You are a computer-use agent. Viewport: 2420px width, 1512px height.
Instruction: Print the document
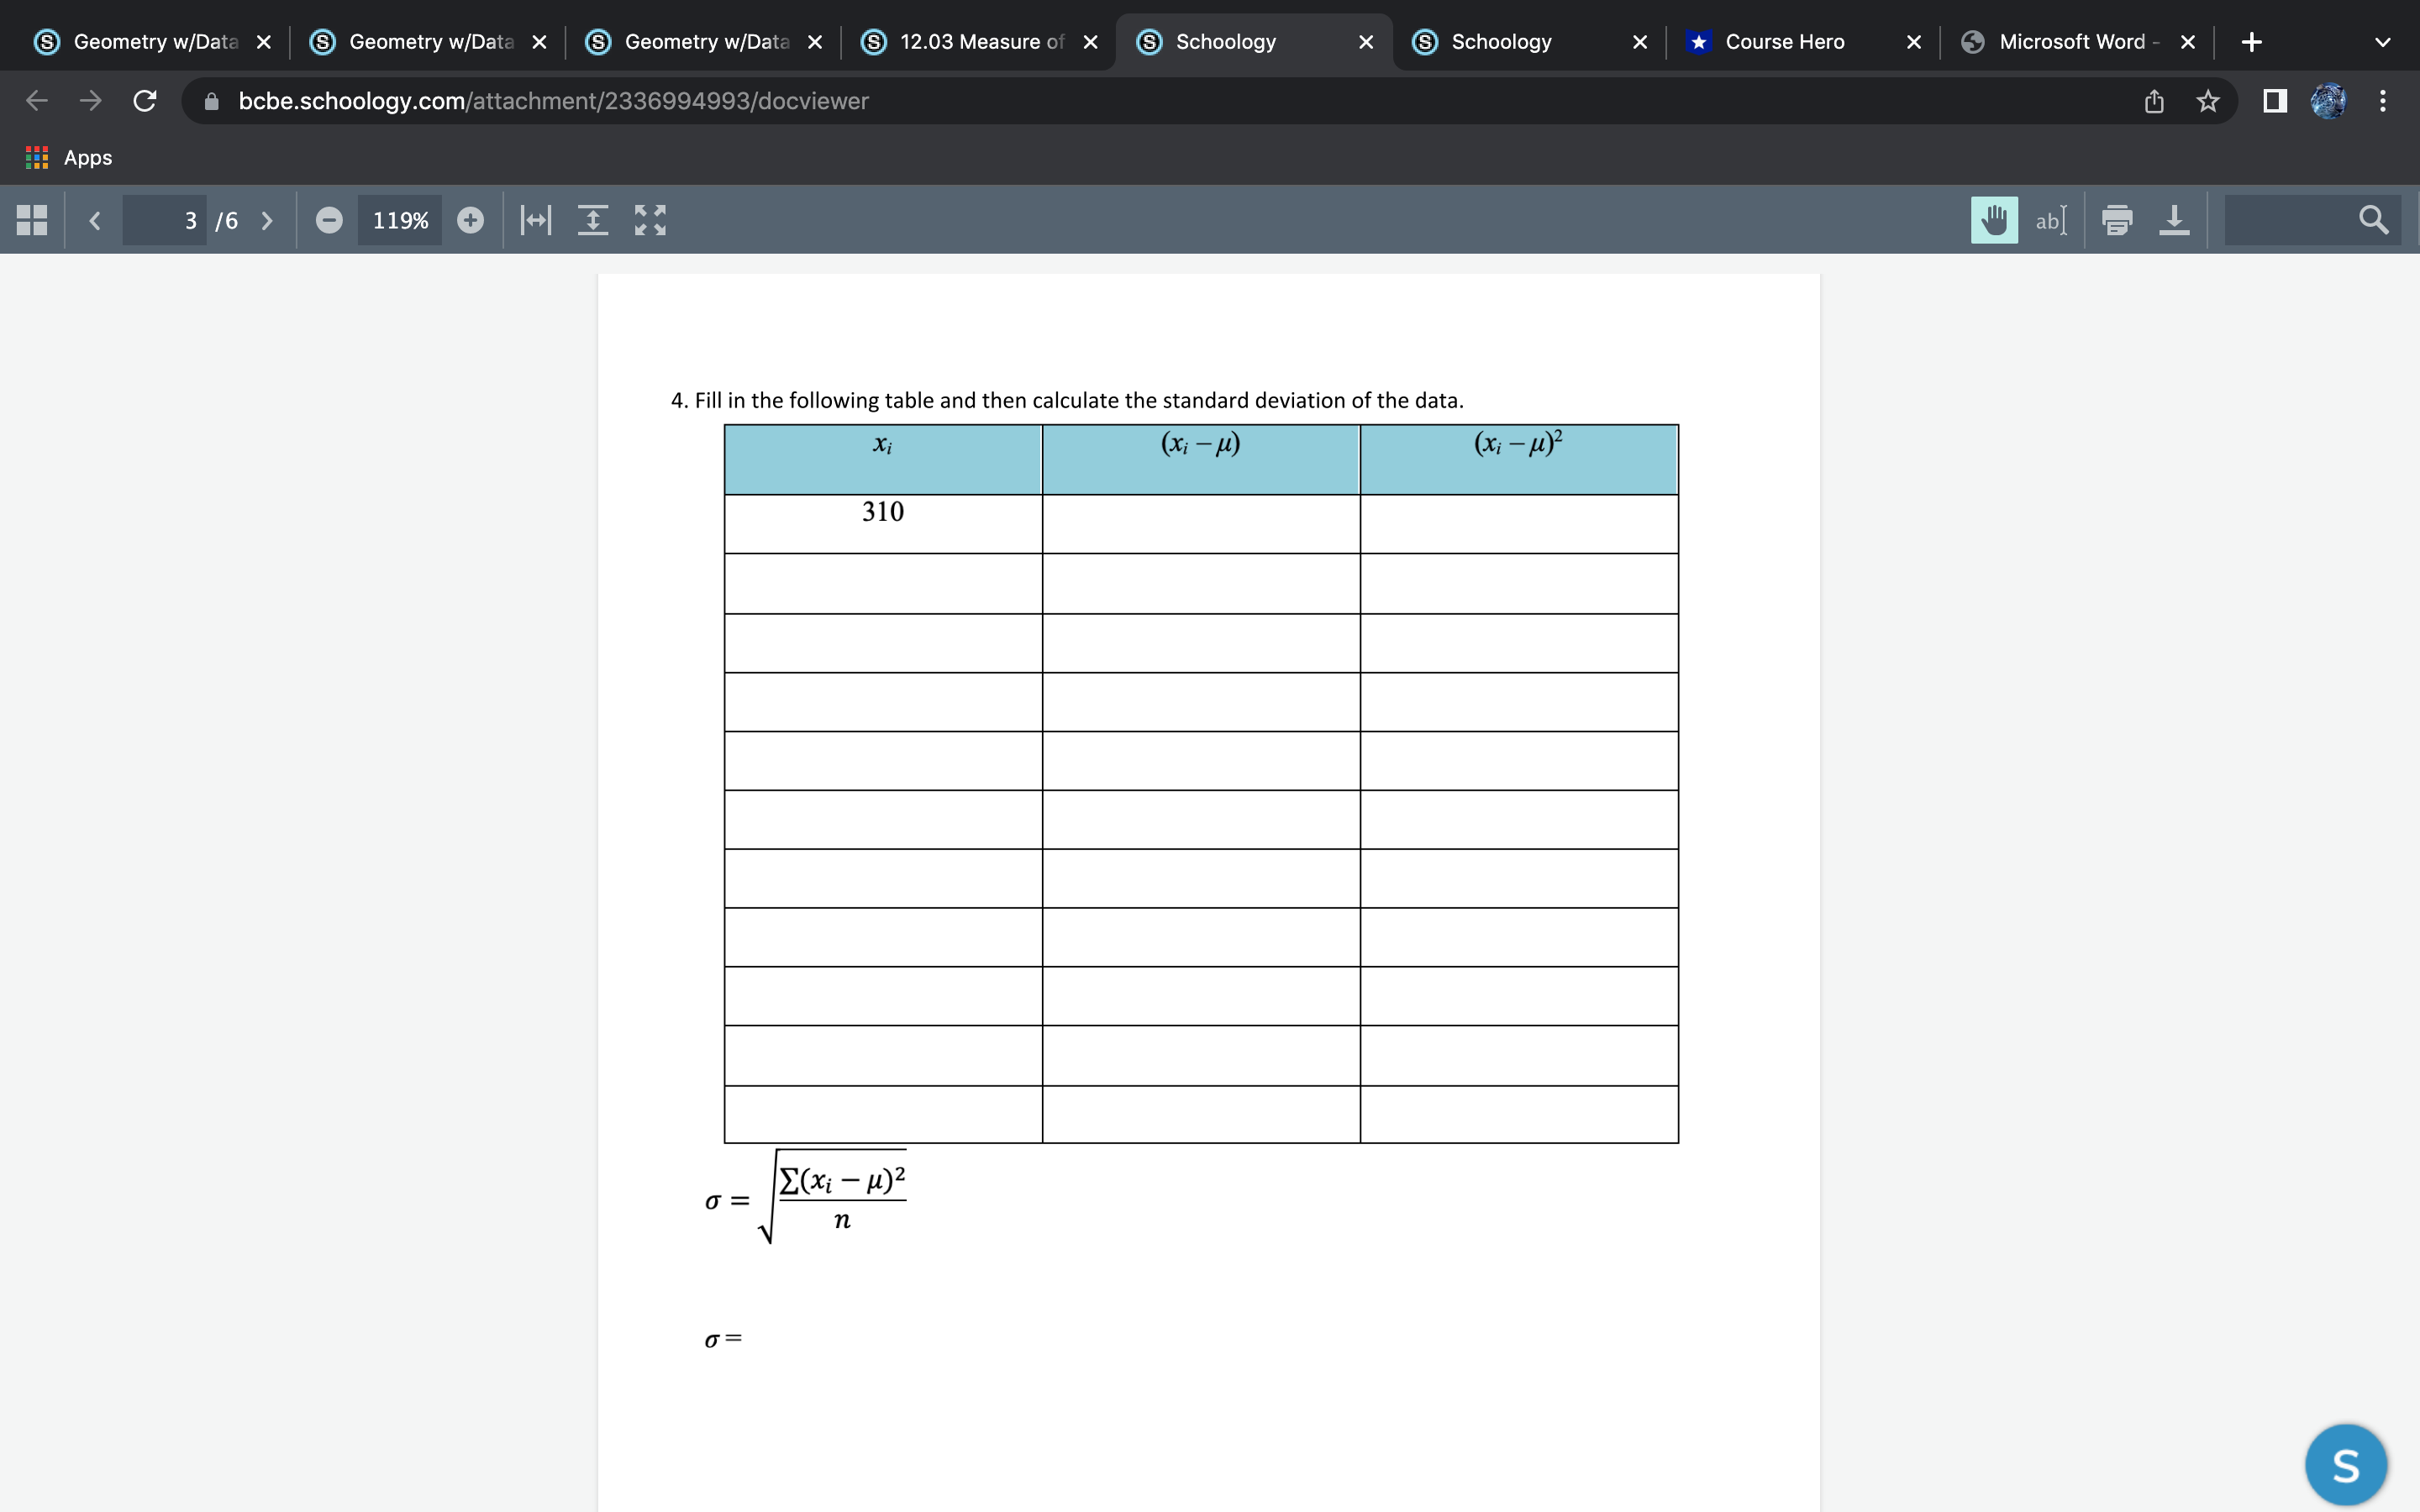coord(2117,220)
